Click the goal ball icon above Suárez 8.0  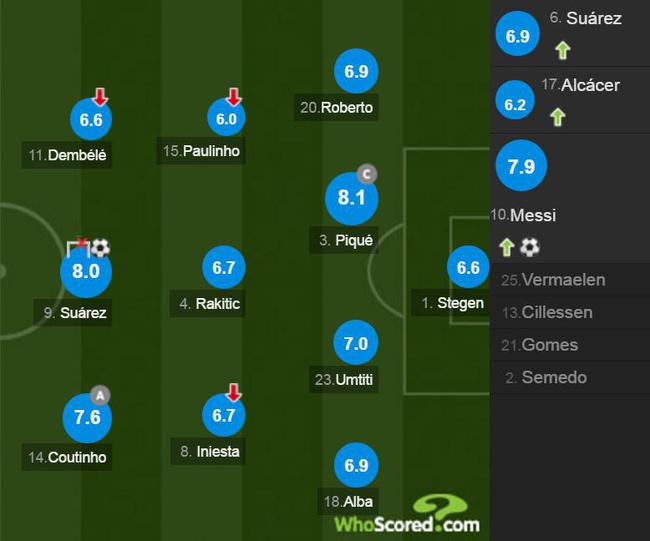100,247
